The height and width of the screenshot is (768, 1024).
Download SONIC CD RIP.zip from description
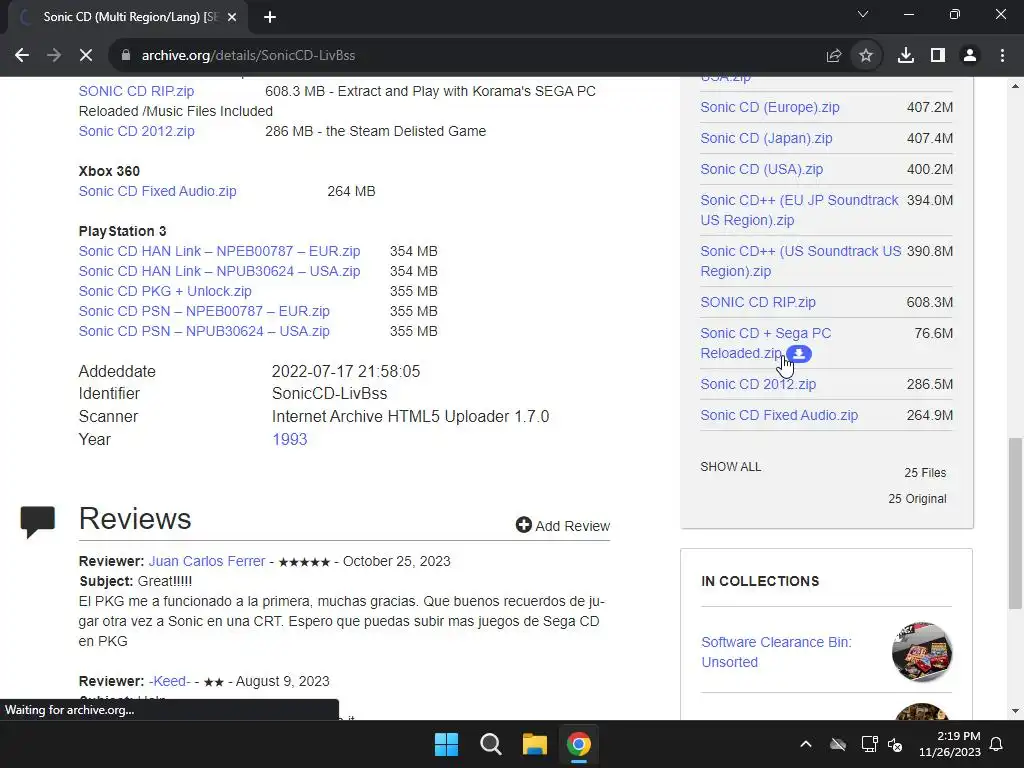pyautogui.click(x=136, y=91)
